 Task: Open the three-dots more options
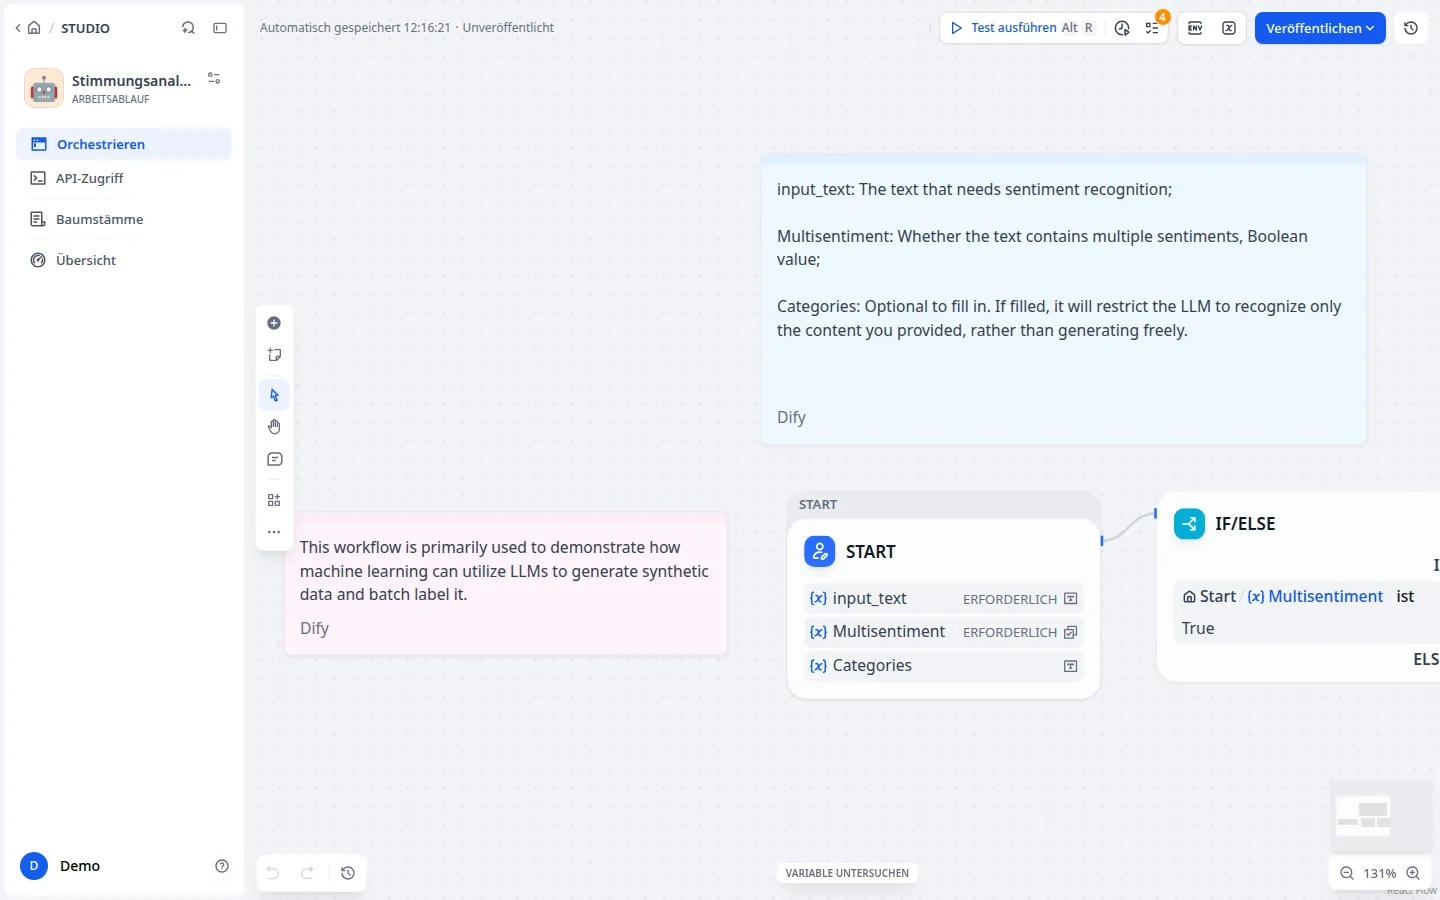(x=274, y=532)
